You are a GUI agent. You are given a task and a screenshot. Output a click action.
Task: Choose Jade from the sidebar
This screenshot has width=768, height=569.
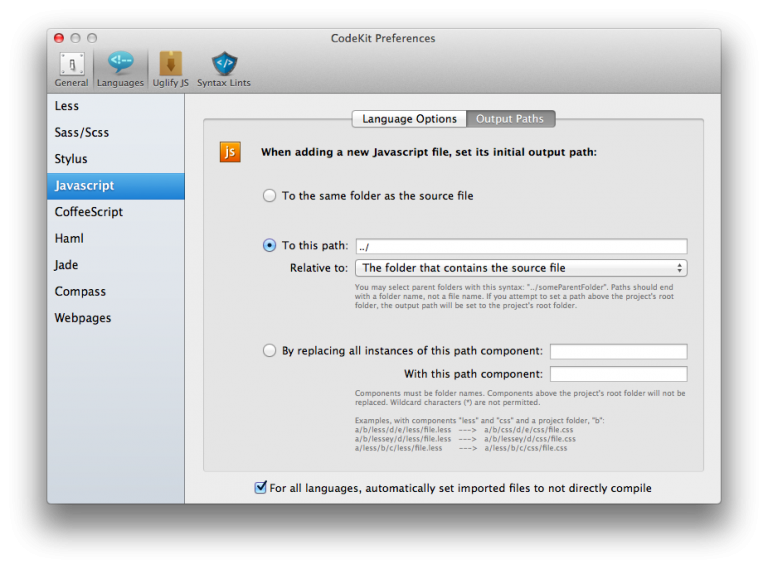(116, 265)
